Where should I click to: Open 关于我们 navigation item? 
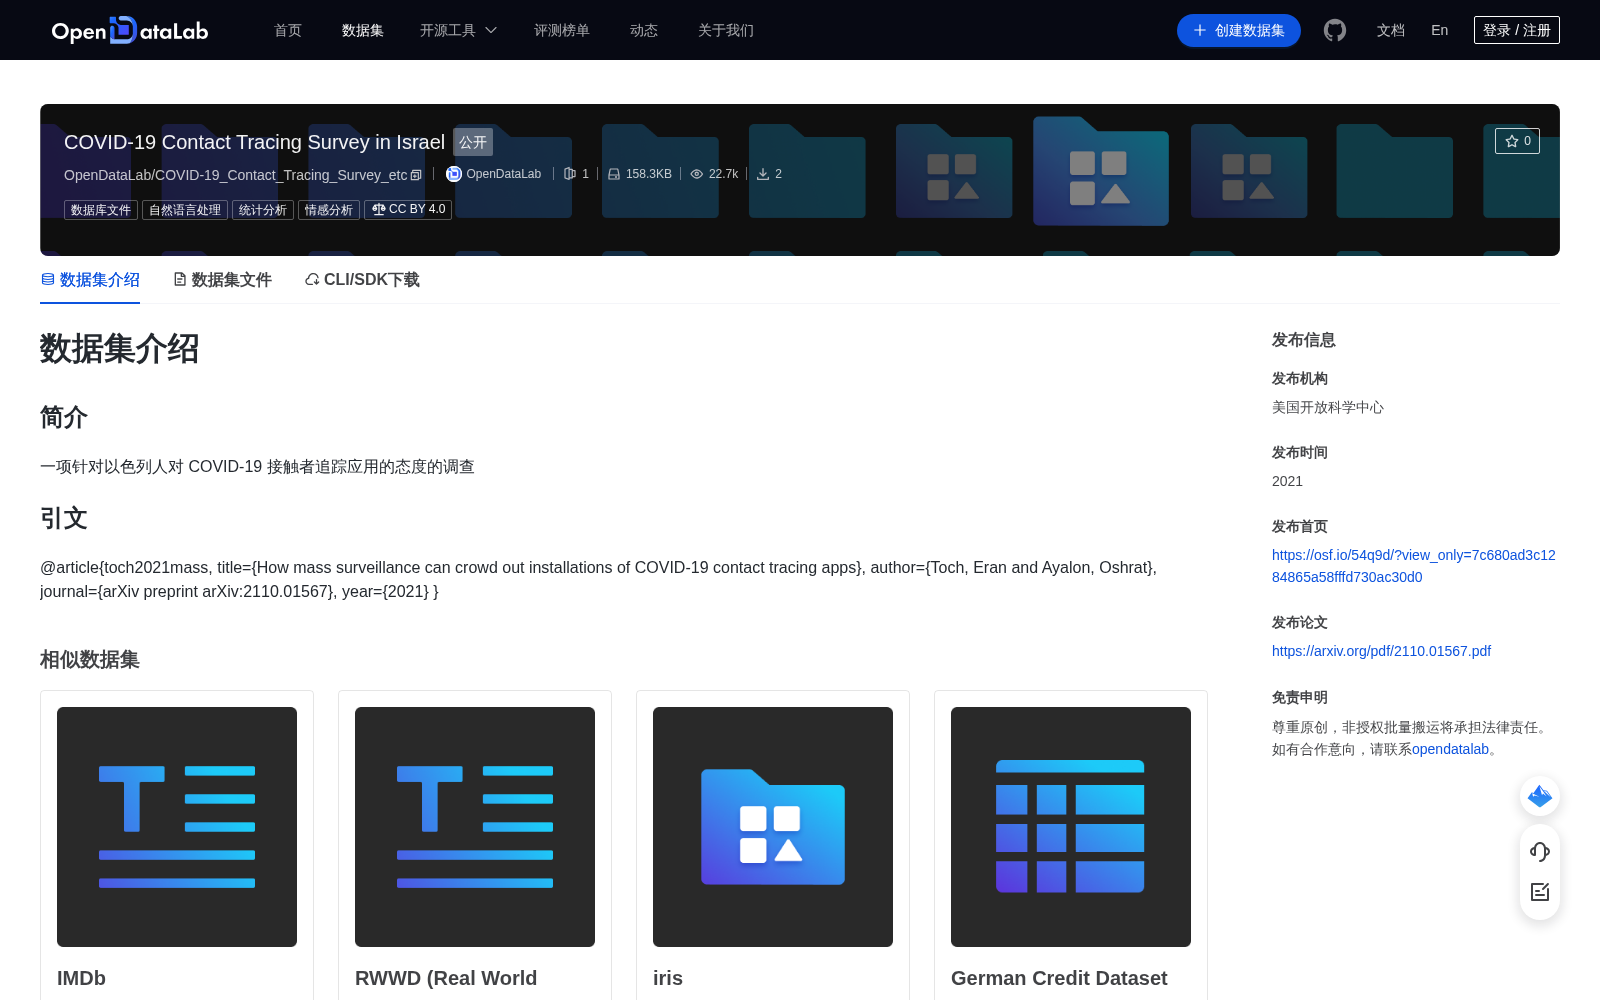point(726,30)
